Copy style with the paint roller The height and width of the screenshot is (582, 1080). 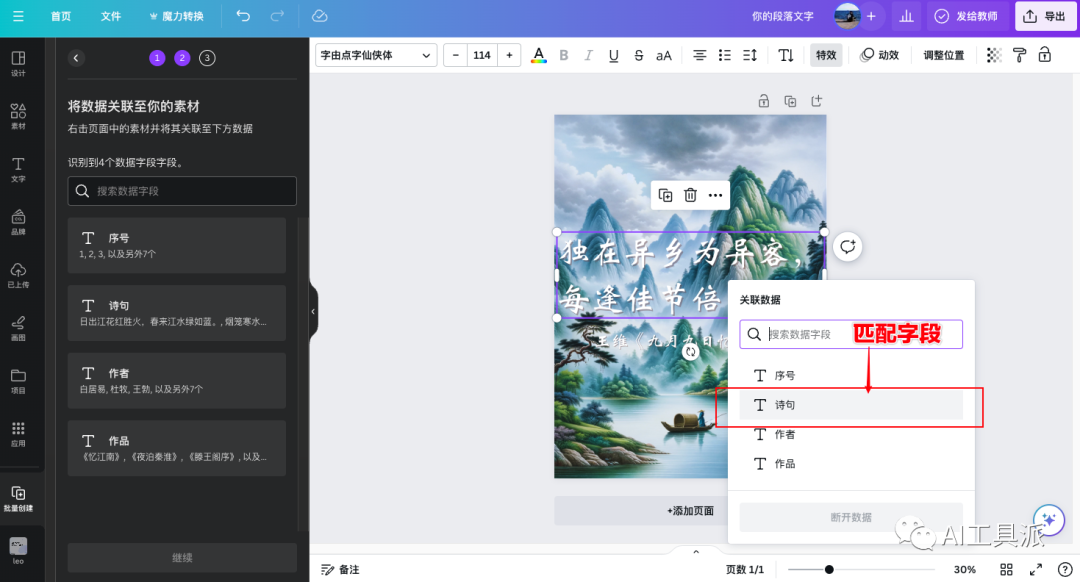[x=1019, y=55]
